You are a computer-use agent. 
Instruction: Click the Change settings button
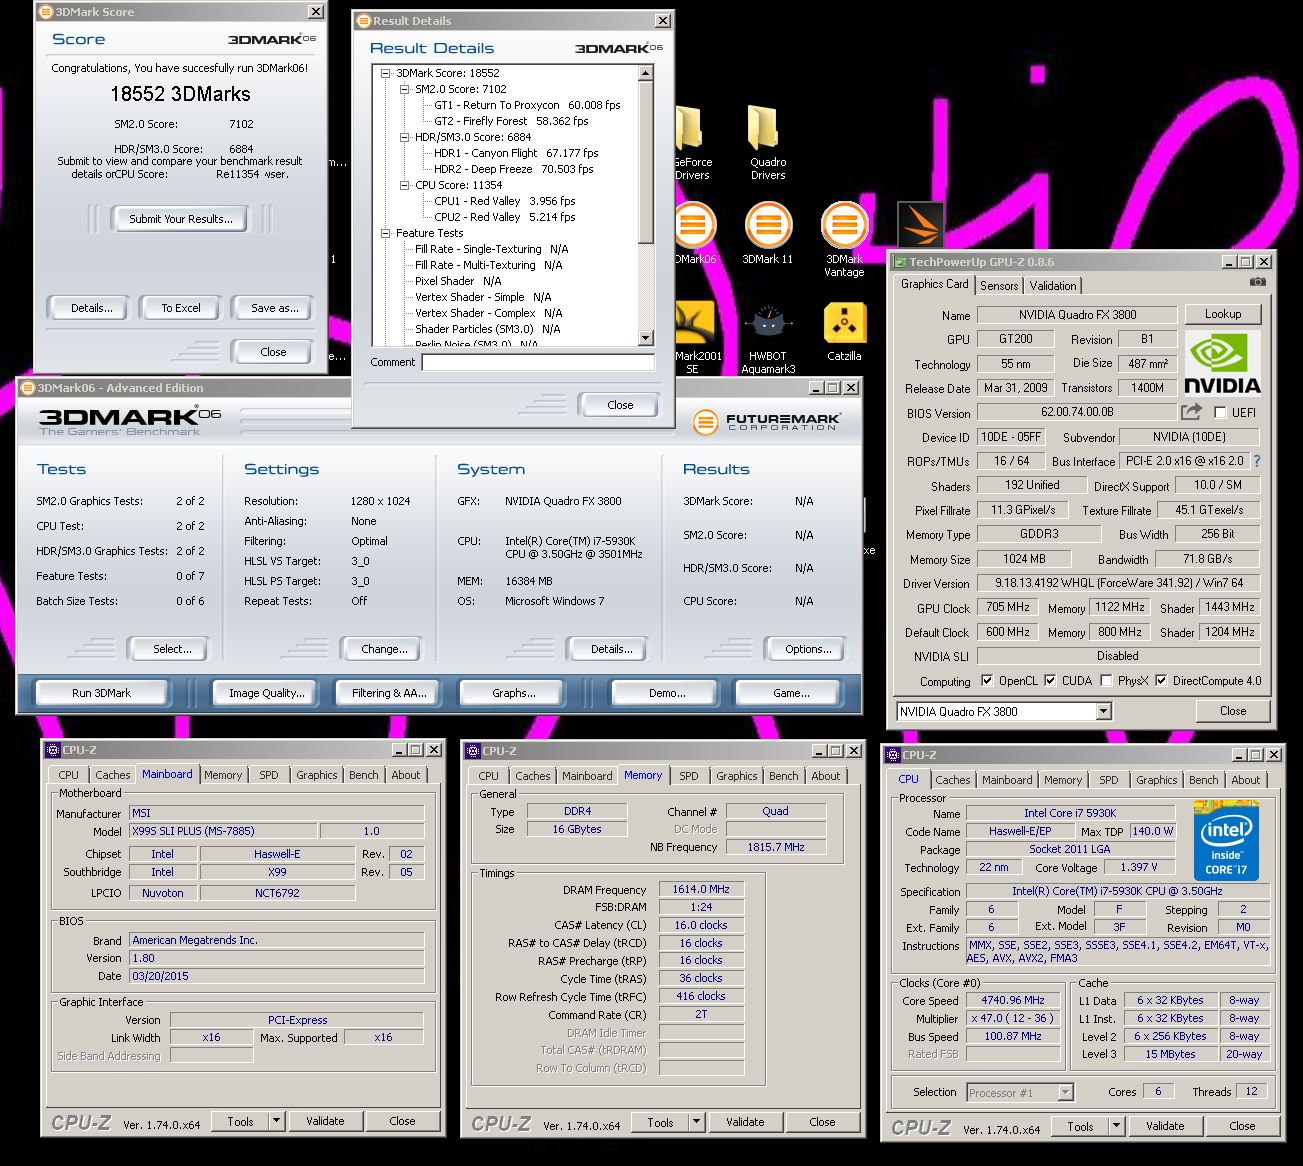(x=384, y=649)
